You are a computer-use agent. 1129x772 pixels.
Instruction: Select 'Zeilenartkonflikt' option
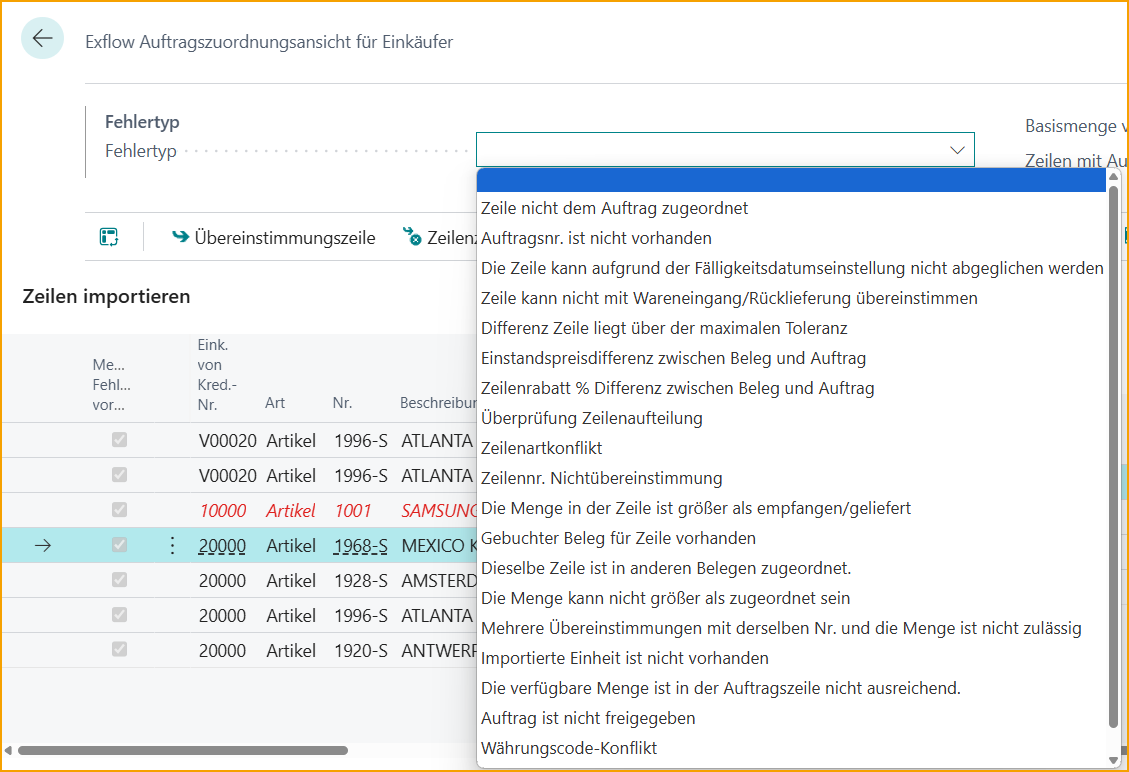541,448
